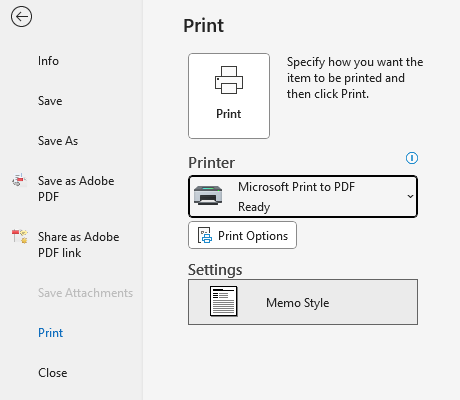Click the Print Options button label

[x=253, y=236]
